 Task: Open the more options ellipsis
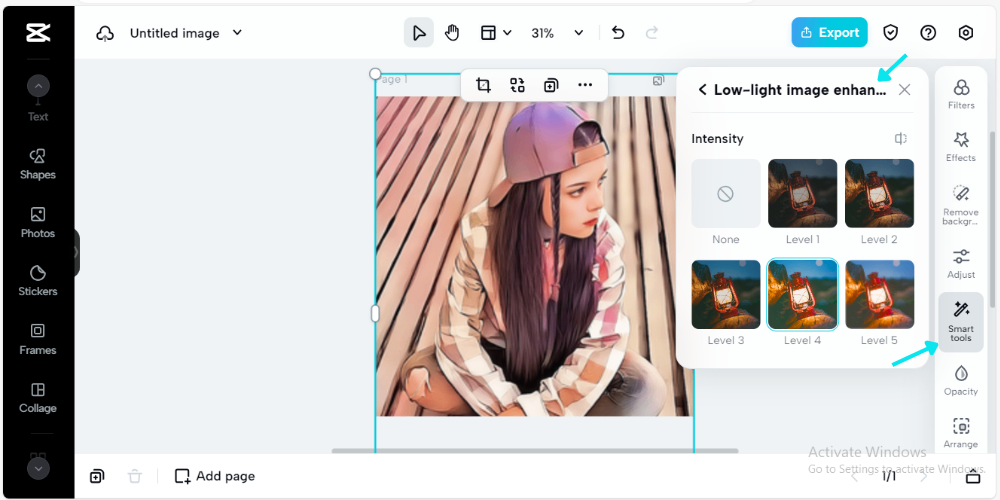coord(585,85)
